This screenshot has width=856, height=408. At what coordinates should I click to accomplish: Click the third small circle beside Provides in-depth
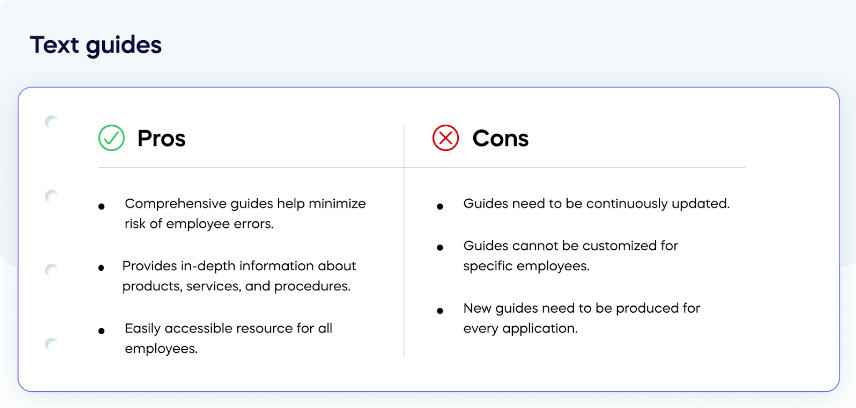(x=51, y=270)
